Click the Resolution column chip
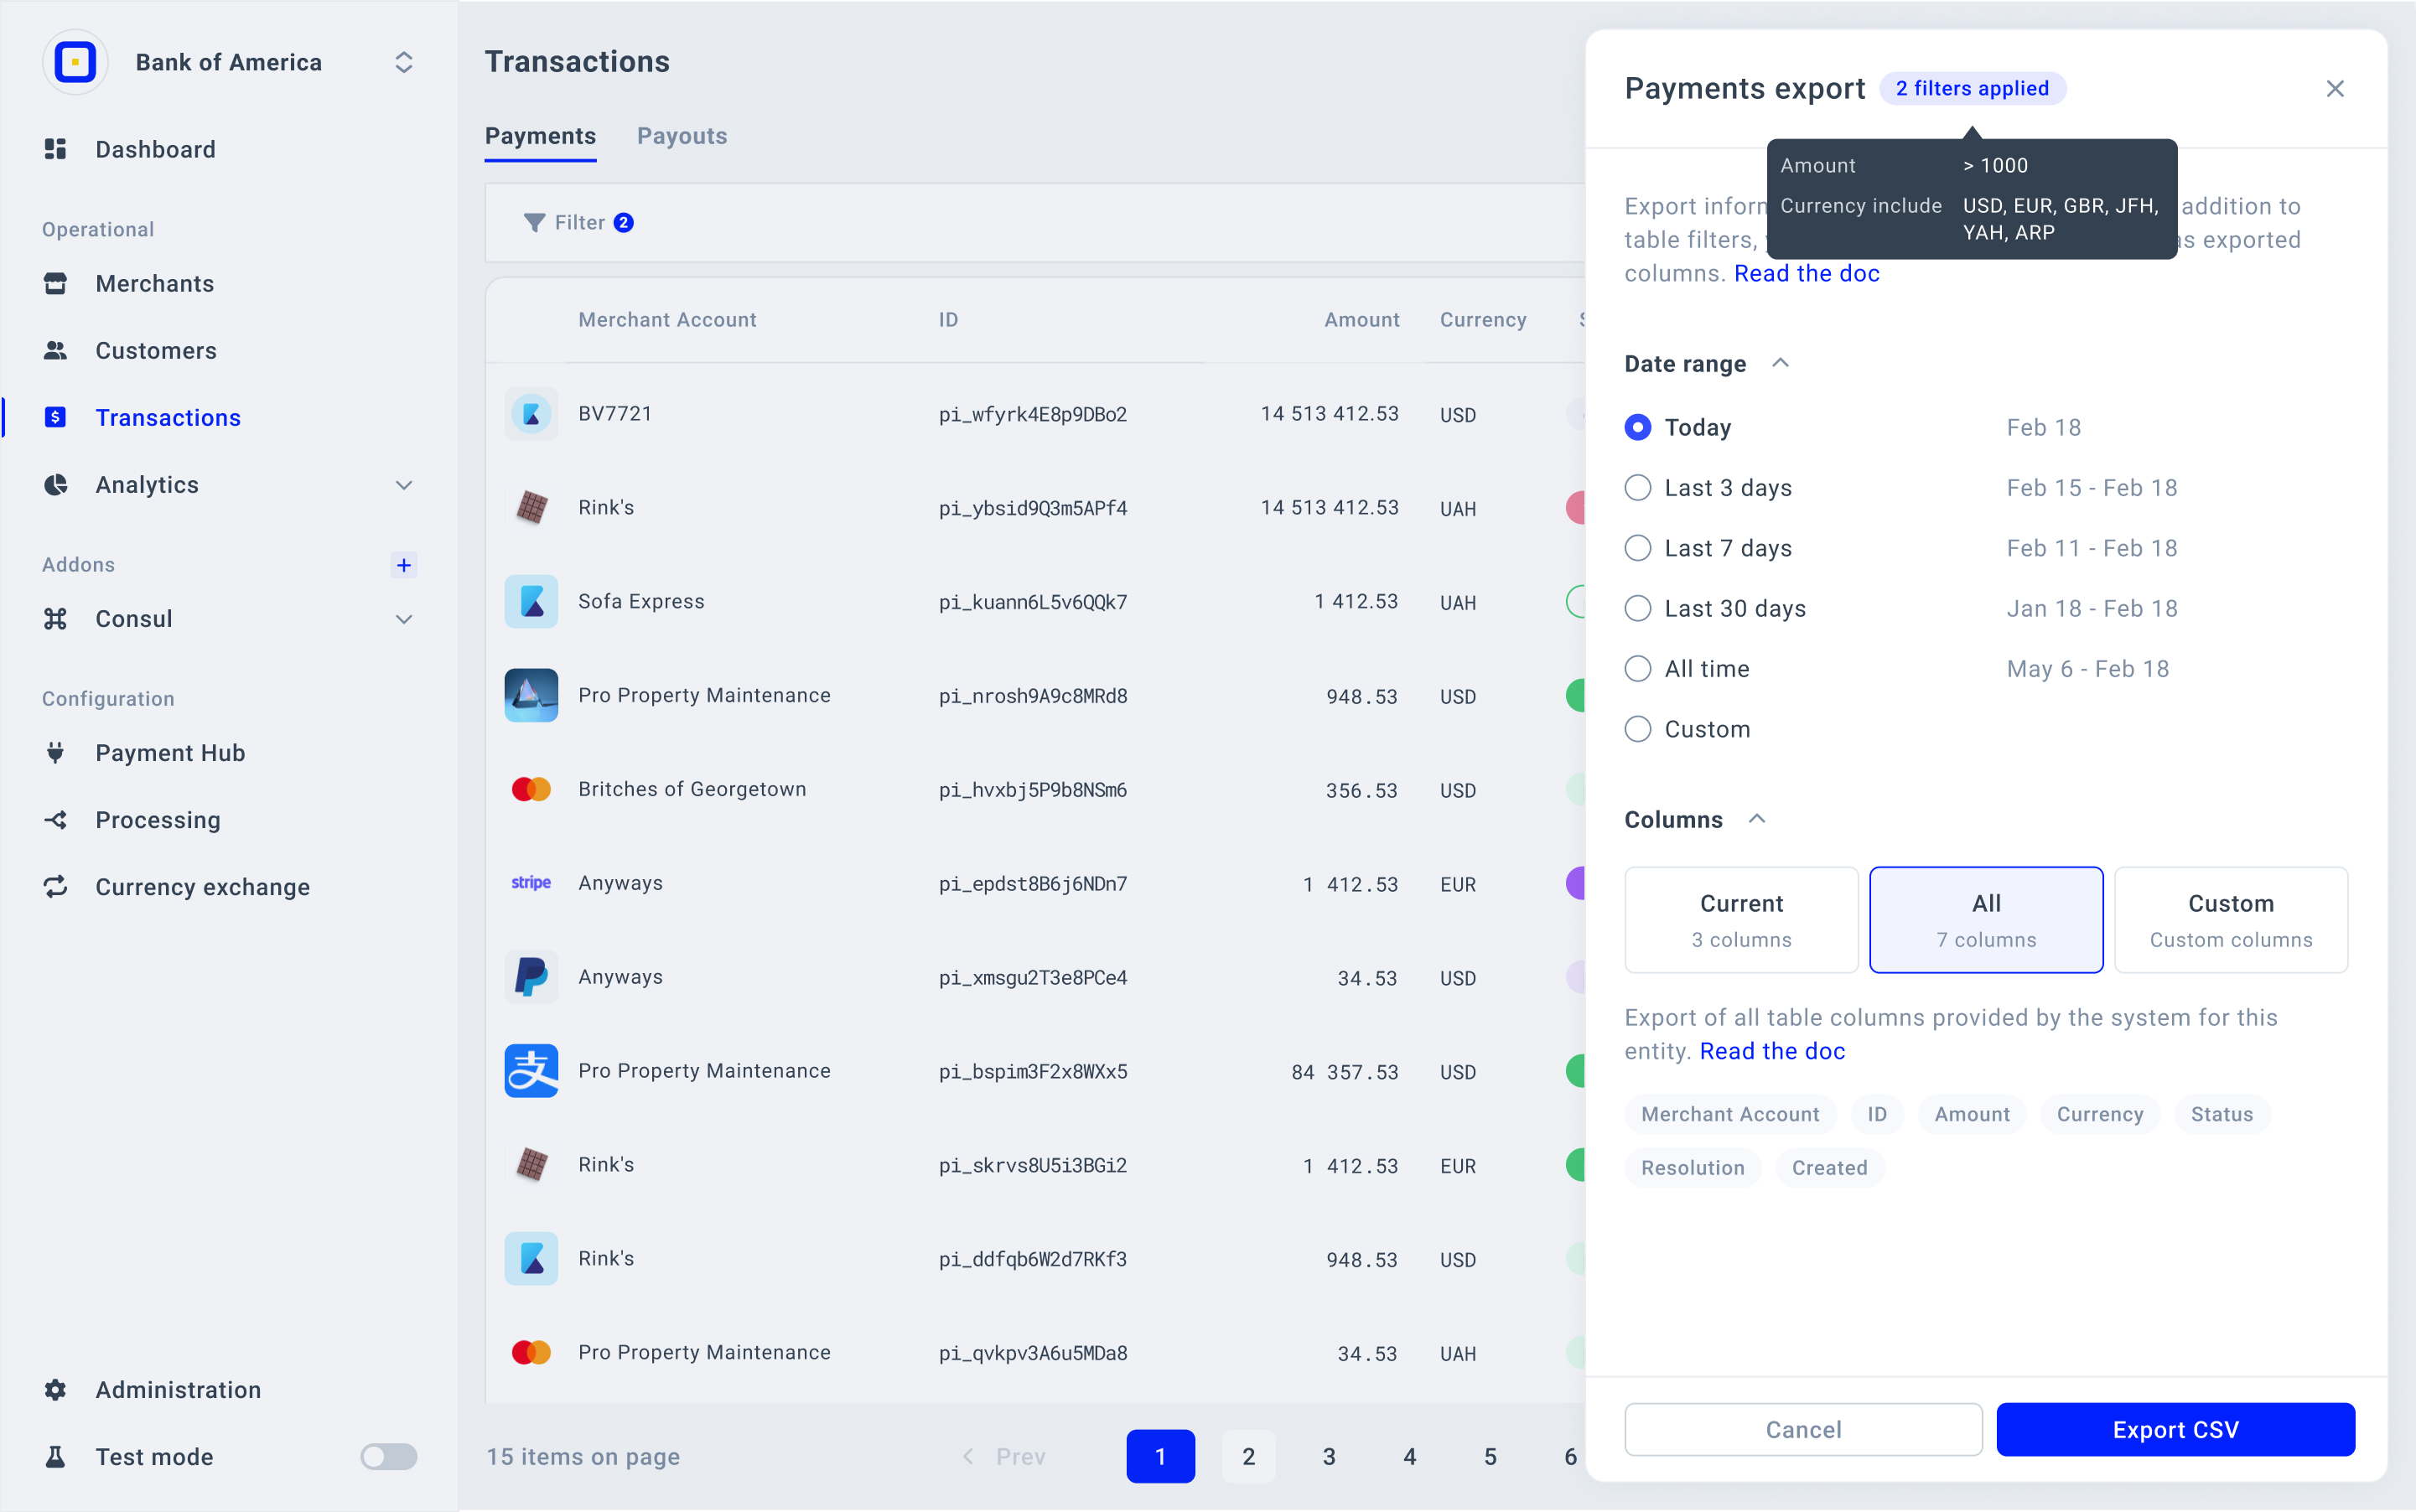The width and height of the screenshot is (2416, 1512). pos(1692,1168)
